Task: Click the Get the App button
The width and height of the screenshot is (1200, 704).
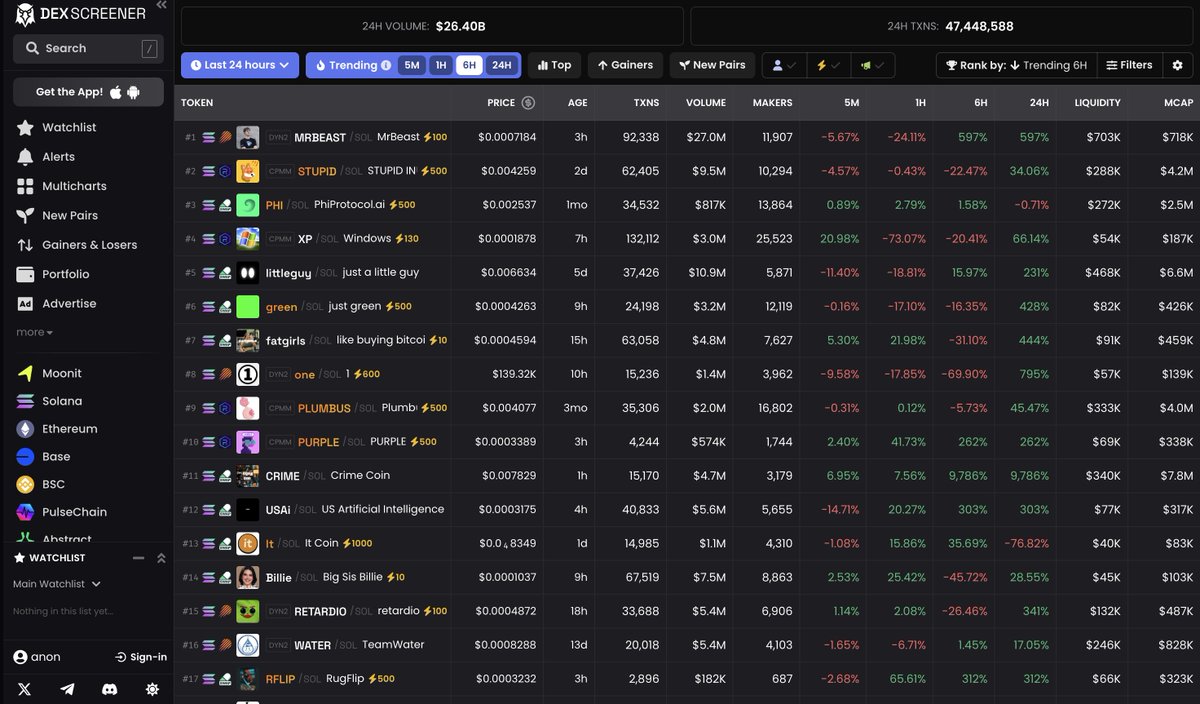Action: [88, 92]
